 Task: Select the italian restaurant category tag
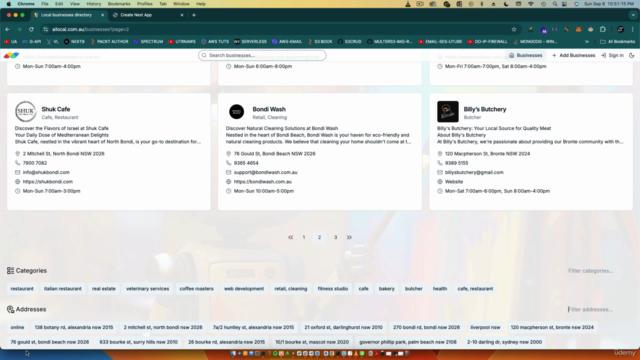pyautogui.click(x=62, y=289)
